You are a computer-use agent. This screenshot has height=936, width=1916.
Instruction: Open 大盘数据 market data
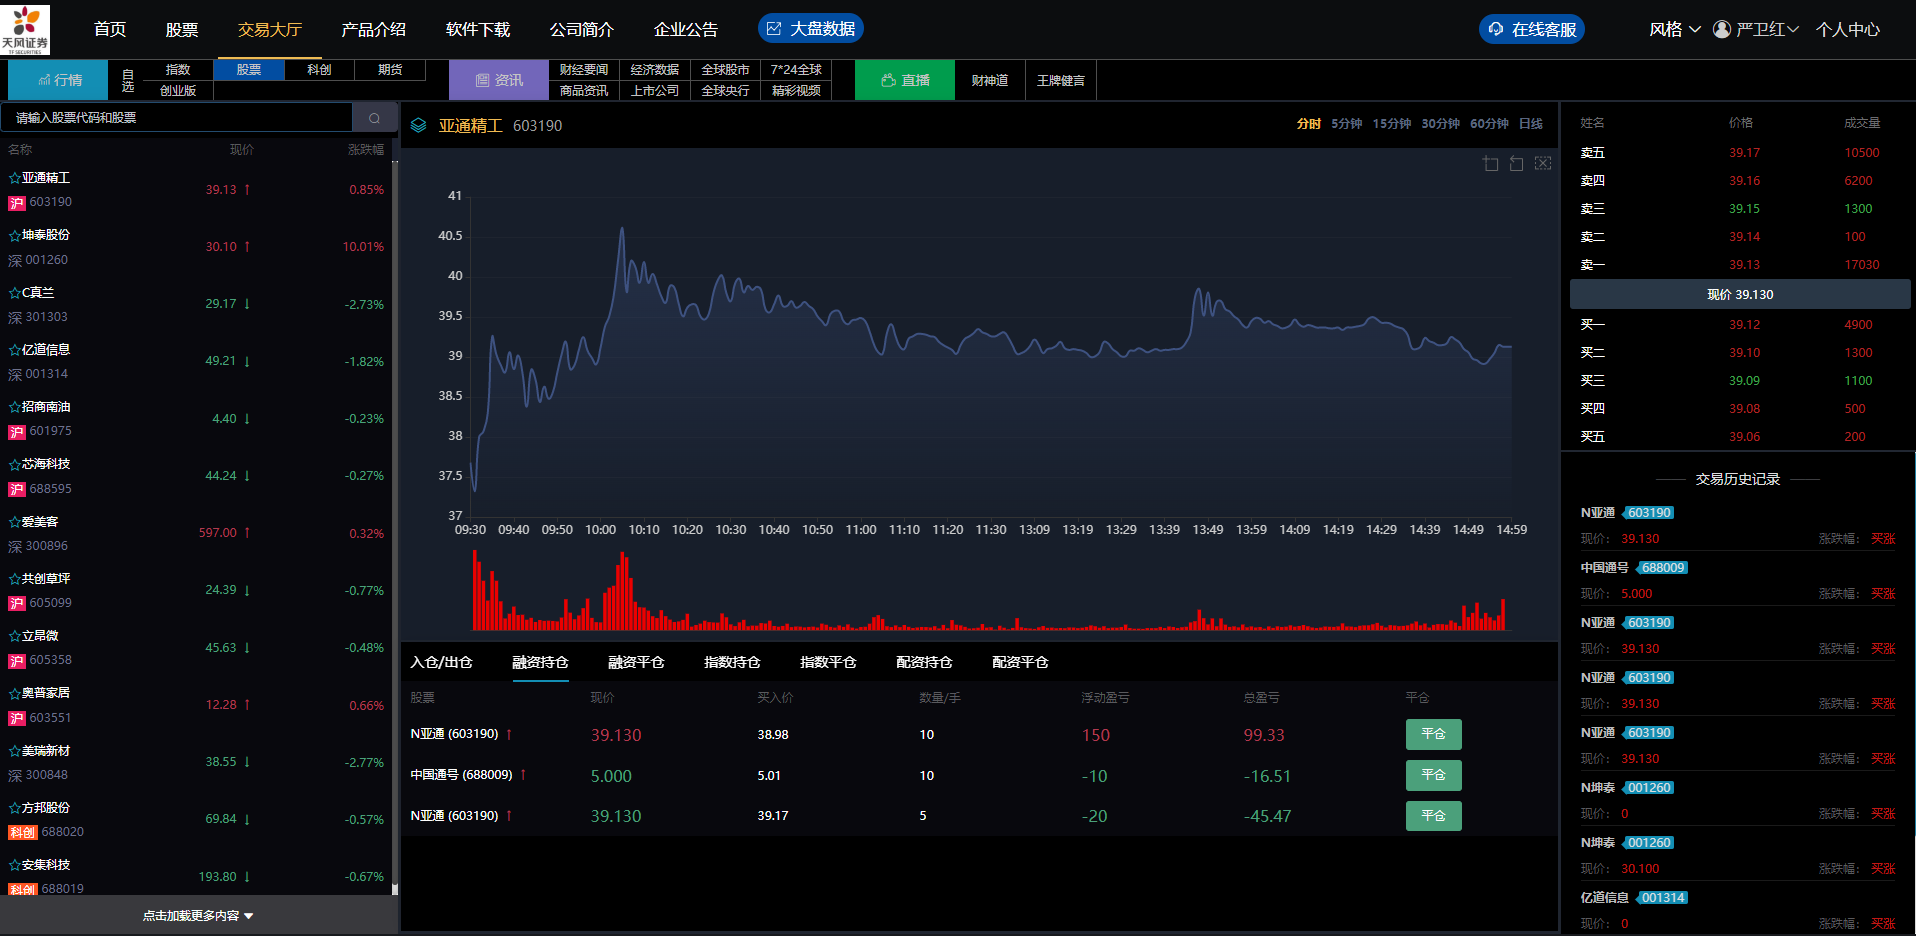[810, 29]
